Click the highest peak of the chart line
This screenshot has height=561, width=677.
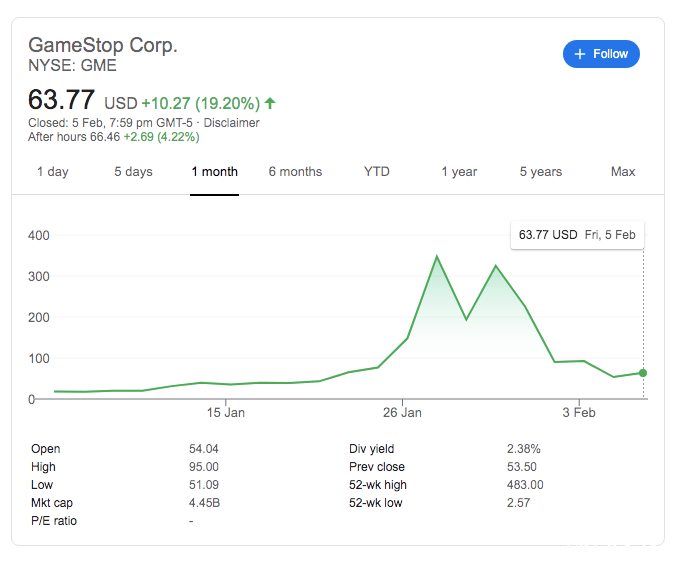[x=437, y=257]
